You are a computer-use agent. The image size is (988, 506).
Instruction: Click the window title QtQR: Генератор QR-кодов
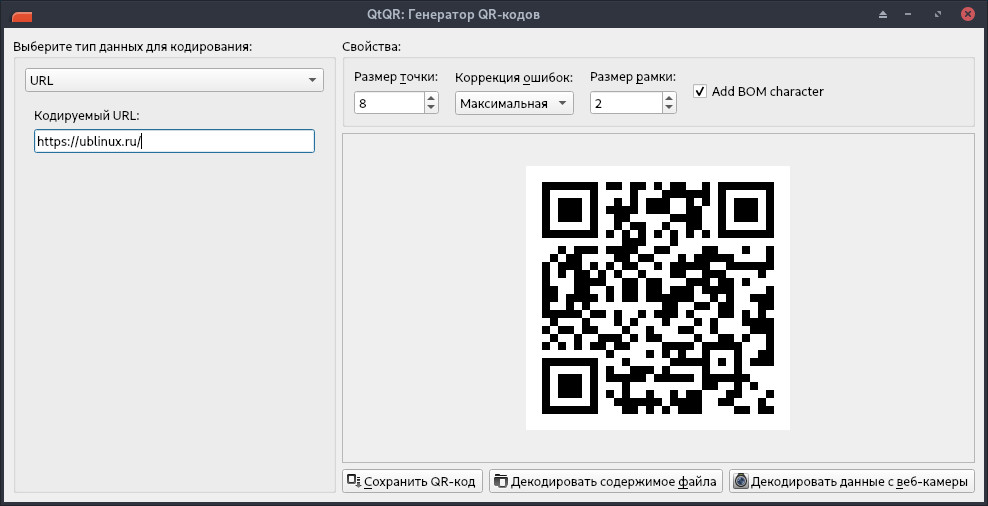(454, 14)
